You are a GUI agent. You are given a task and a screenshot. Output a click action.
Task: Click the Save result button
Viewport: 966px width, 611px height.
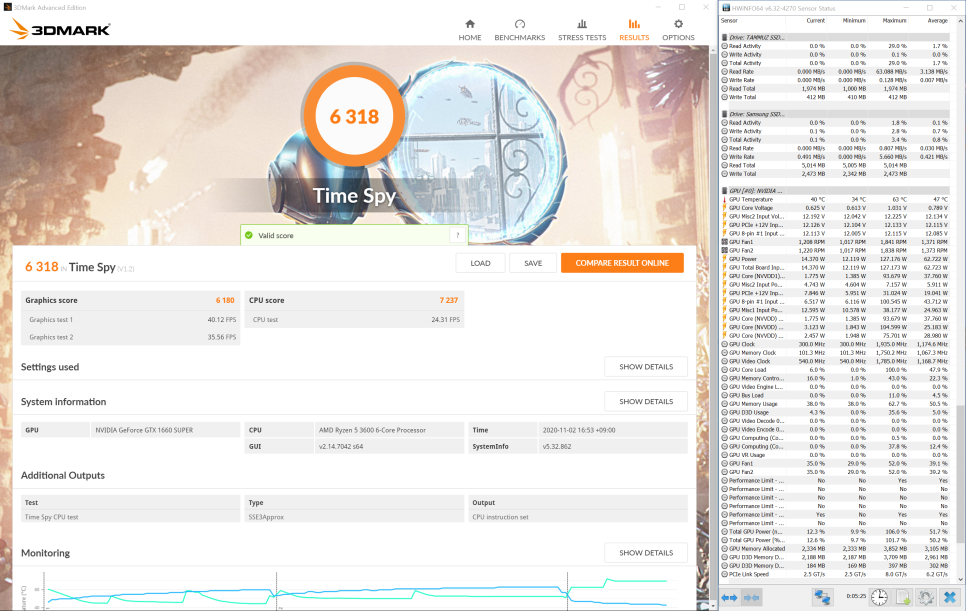(533, 263)
